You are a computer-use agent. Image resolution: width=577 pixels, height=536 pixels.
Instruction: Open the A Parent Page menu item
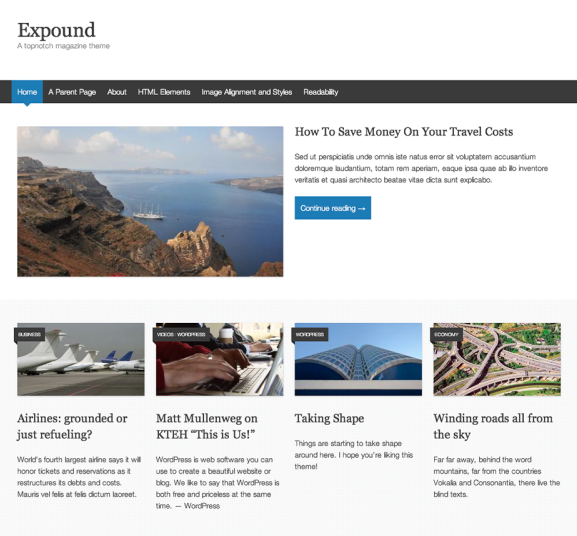72,92
